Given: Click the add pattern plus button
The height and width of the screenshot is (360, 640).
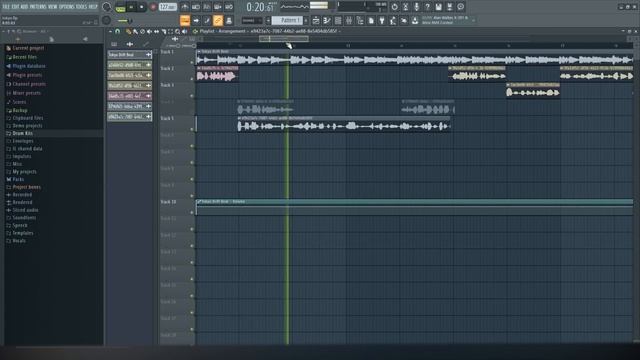Looking at the screenshot, I should coord(306,20).
